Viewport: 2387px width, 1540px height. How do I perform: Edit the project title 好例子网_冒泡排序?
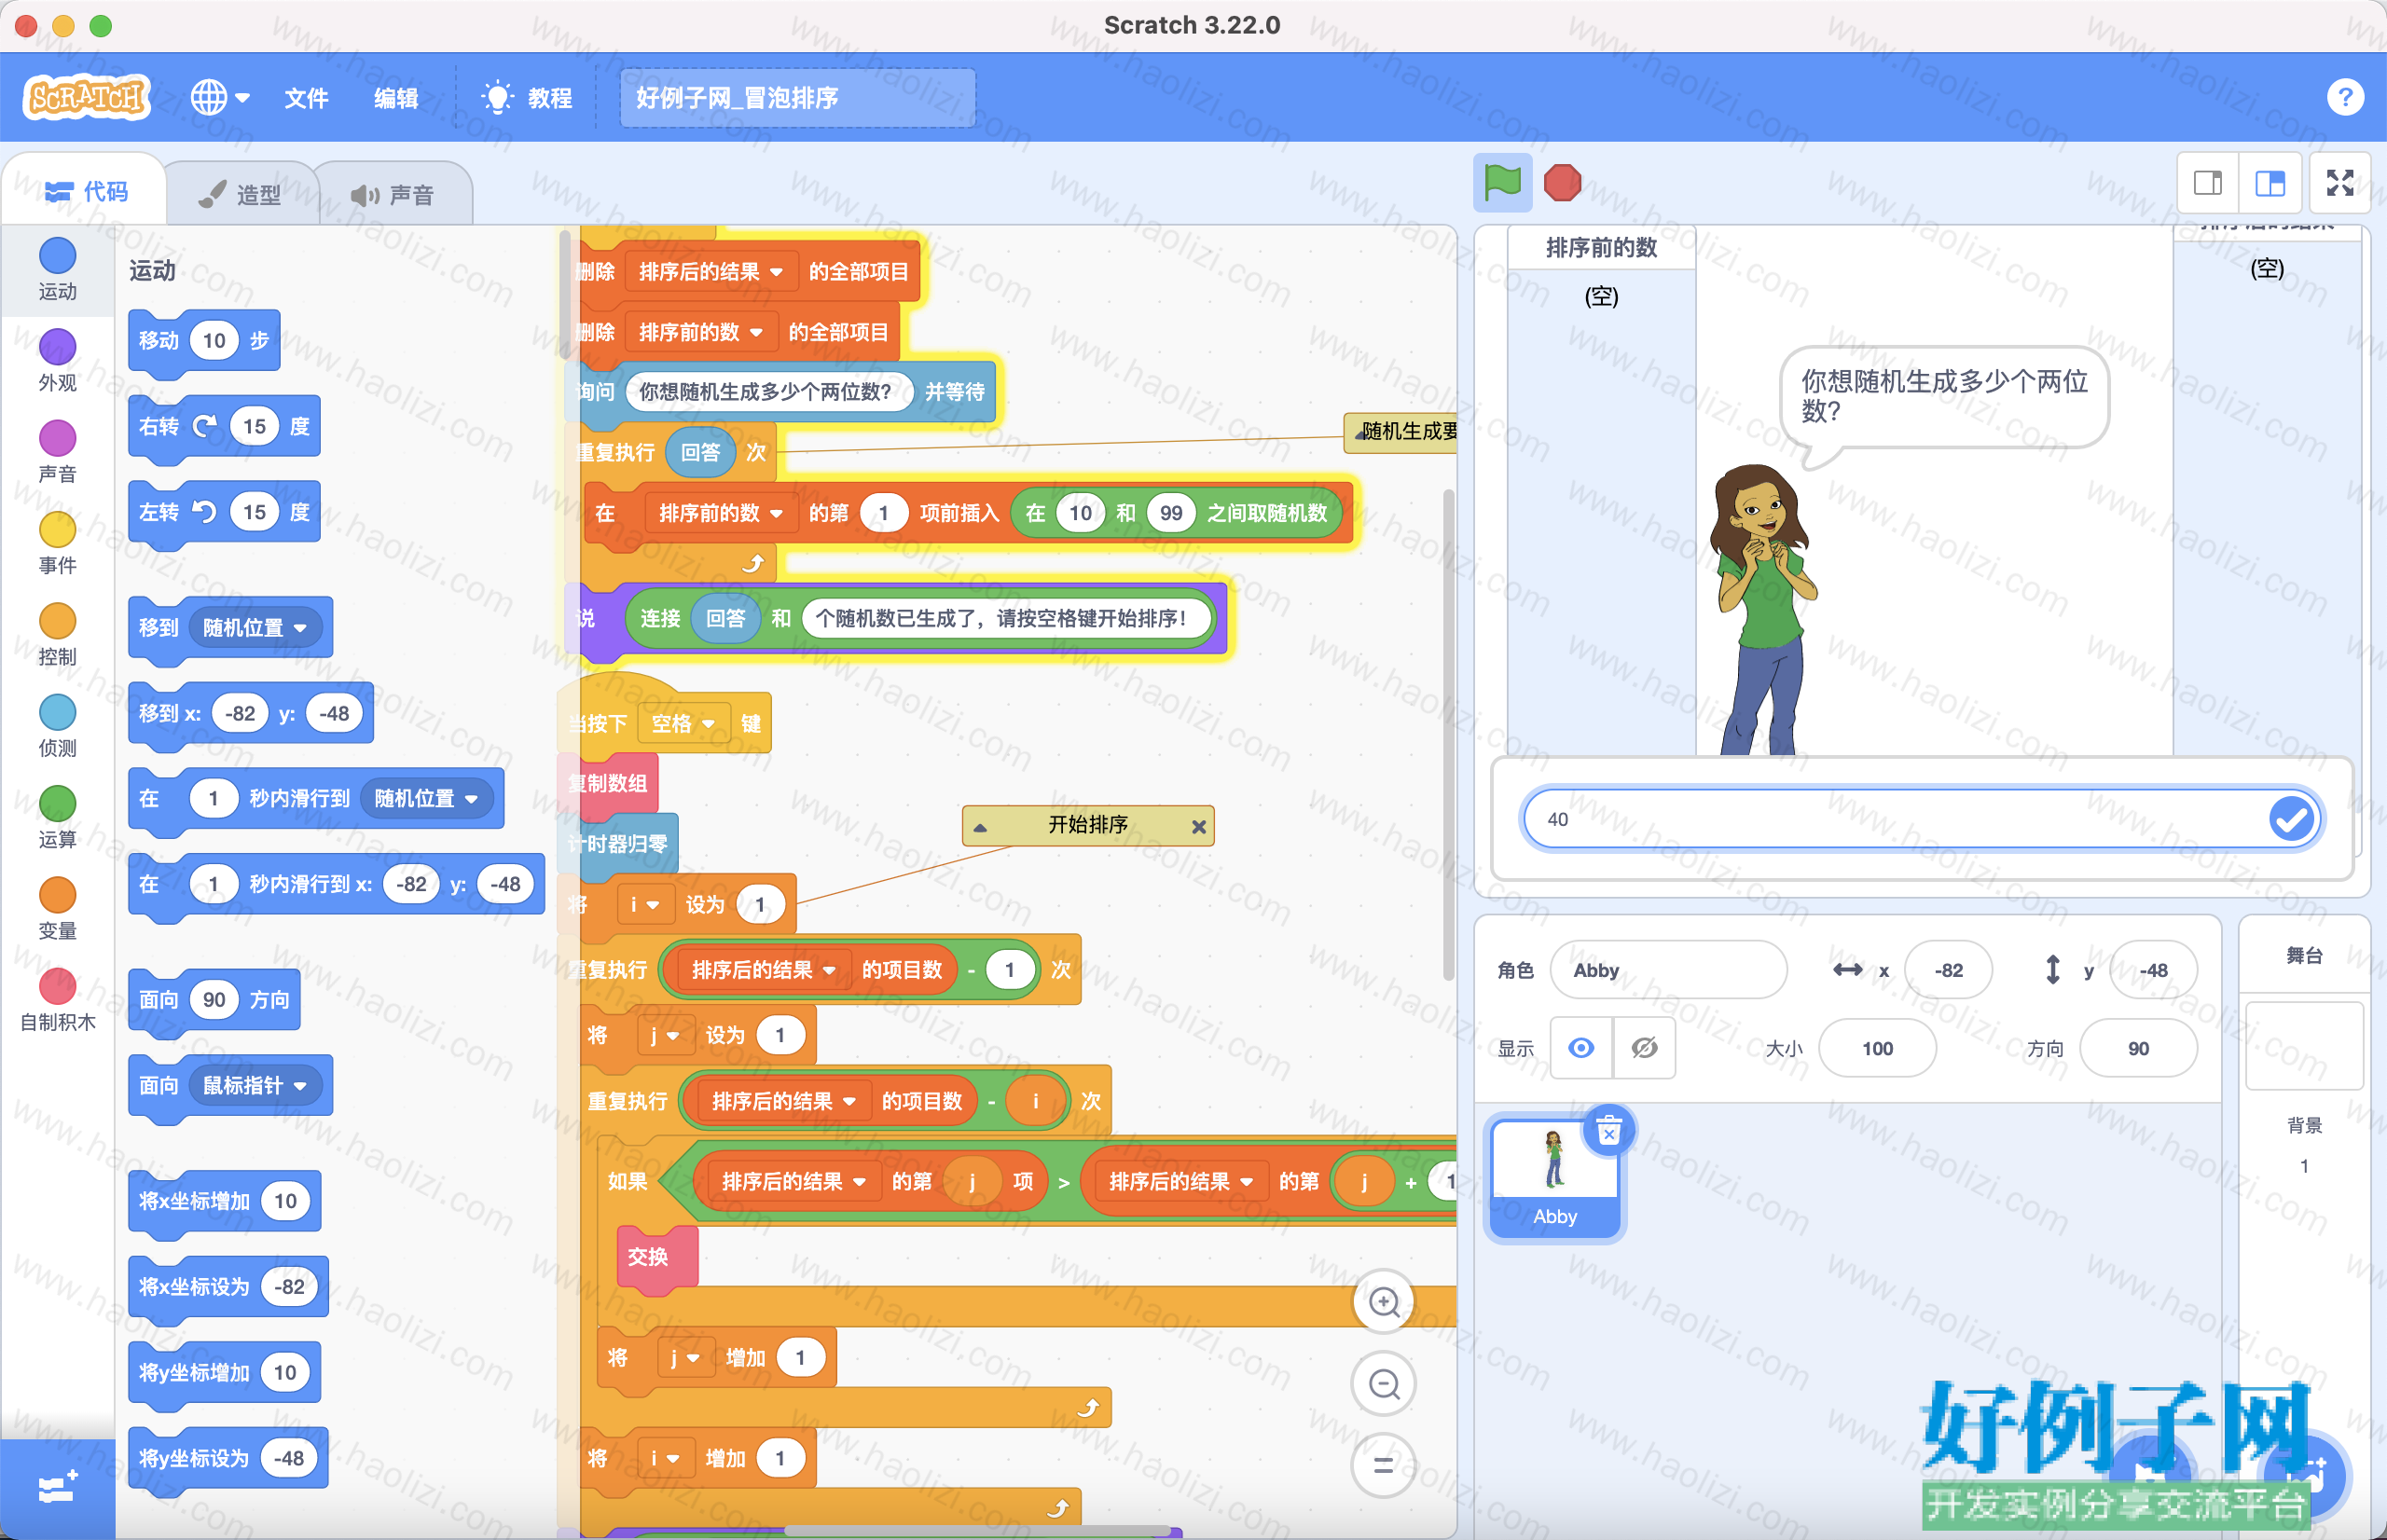(797, 97)
